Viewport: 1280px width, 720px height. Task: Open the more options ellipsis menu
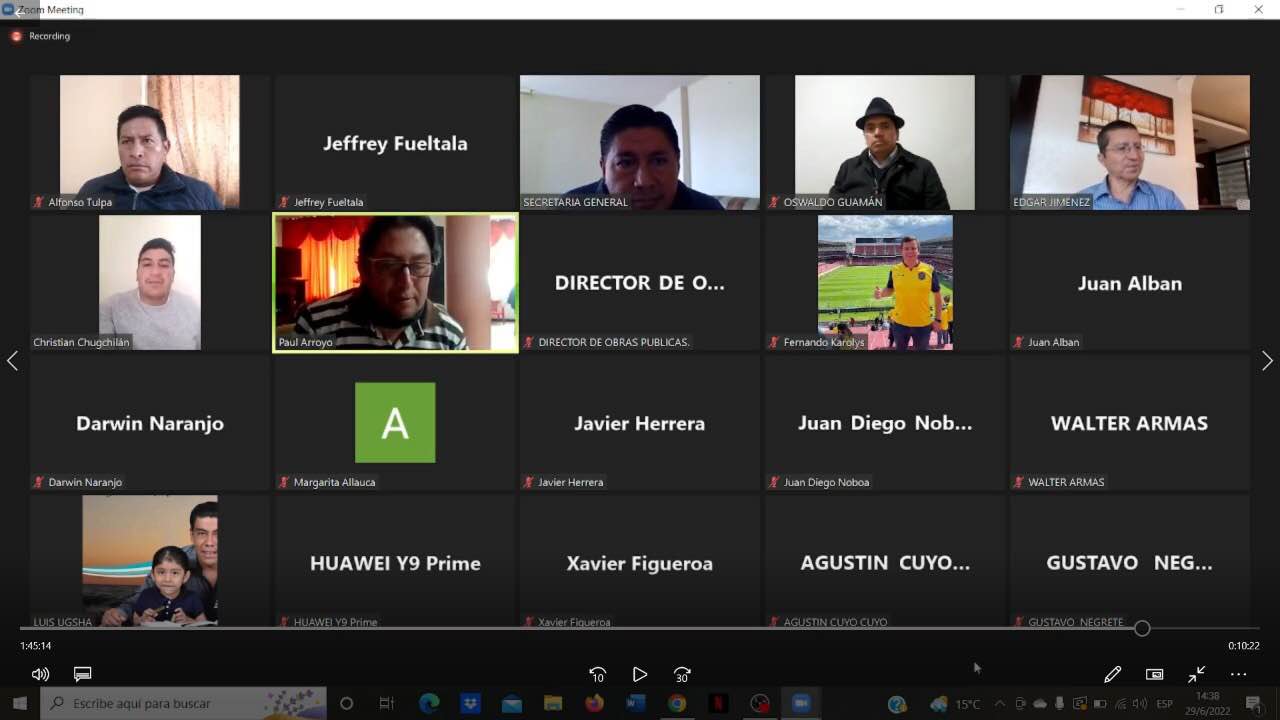click(x=1238, y=675)
